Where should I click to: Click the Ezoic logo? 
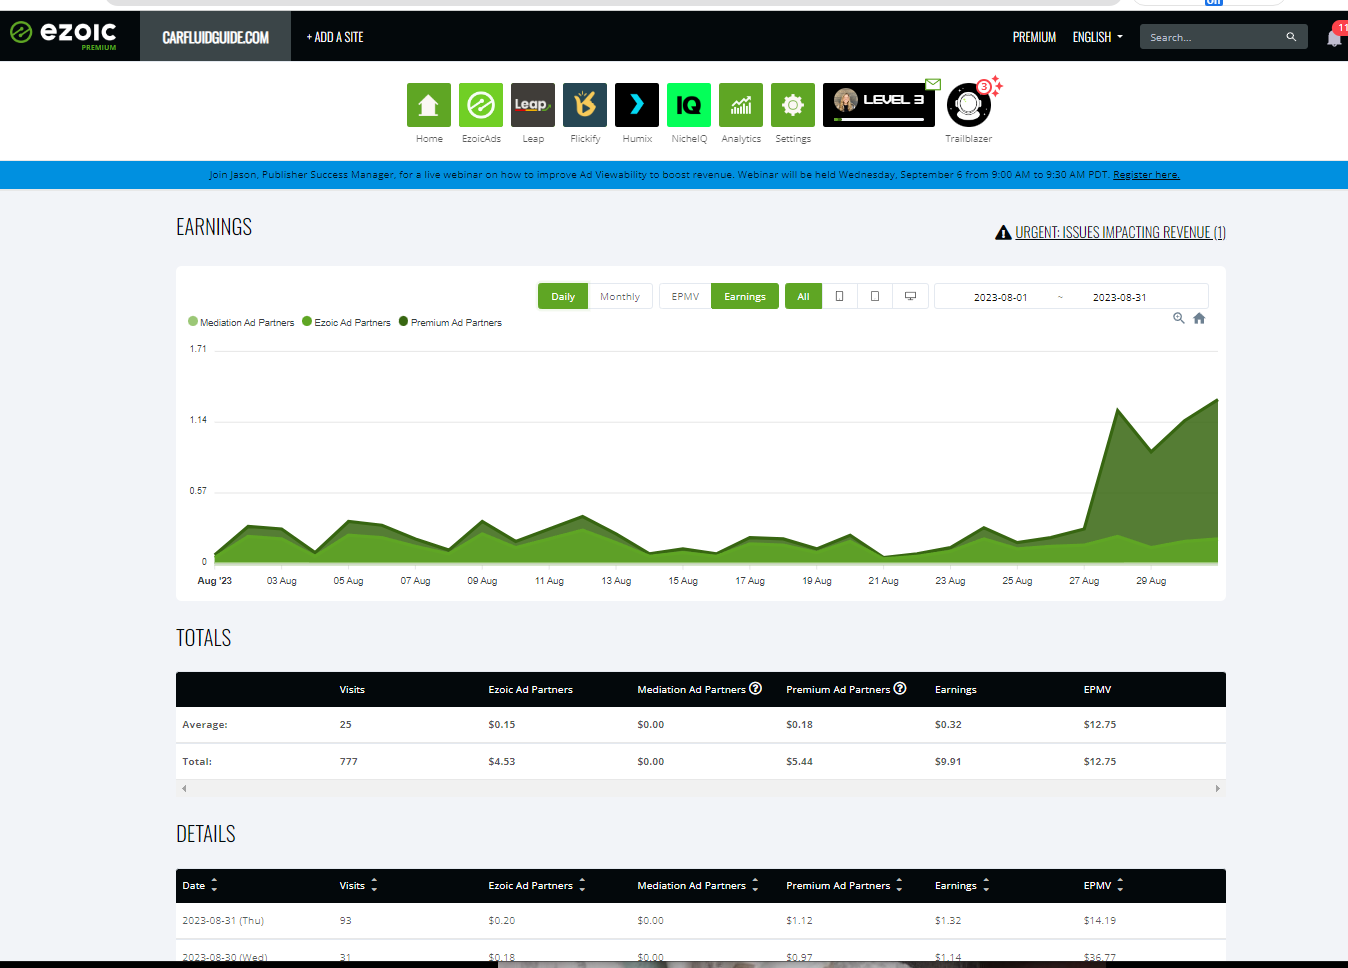tap(64, 34)
